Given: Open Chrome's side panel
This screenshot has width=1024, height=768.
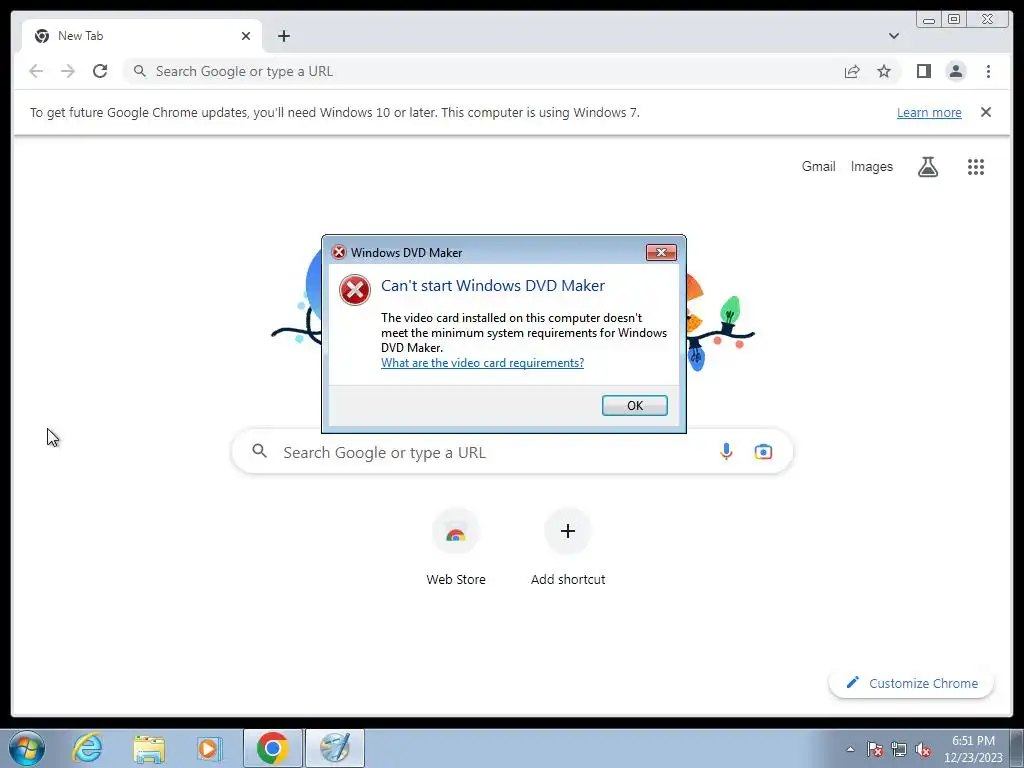Looking at the screenshot, I should [923, 71].
